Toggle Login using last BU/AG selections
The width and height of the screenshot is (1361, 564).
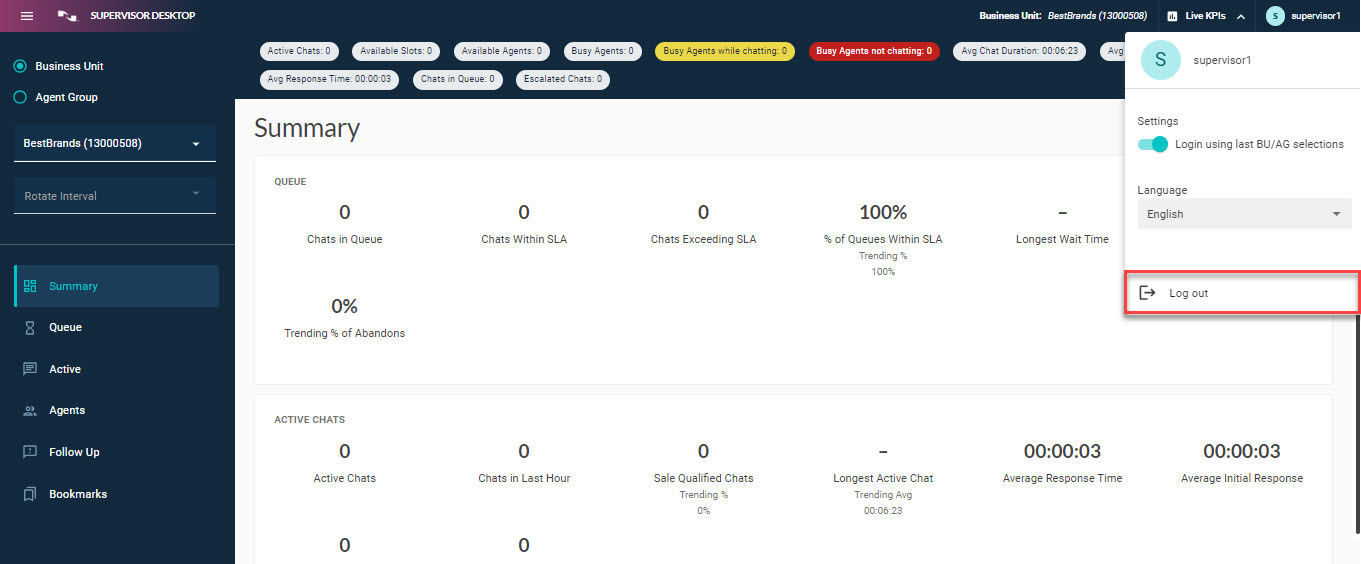(1152, 144)
